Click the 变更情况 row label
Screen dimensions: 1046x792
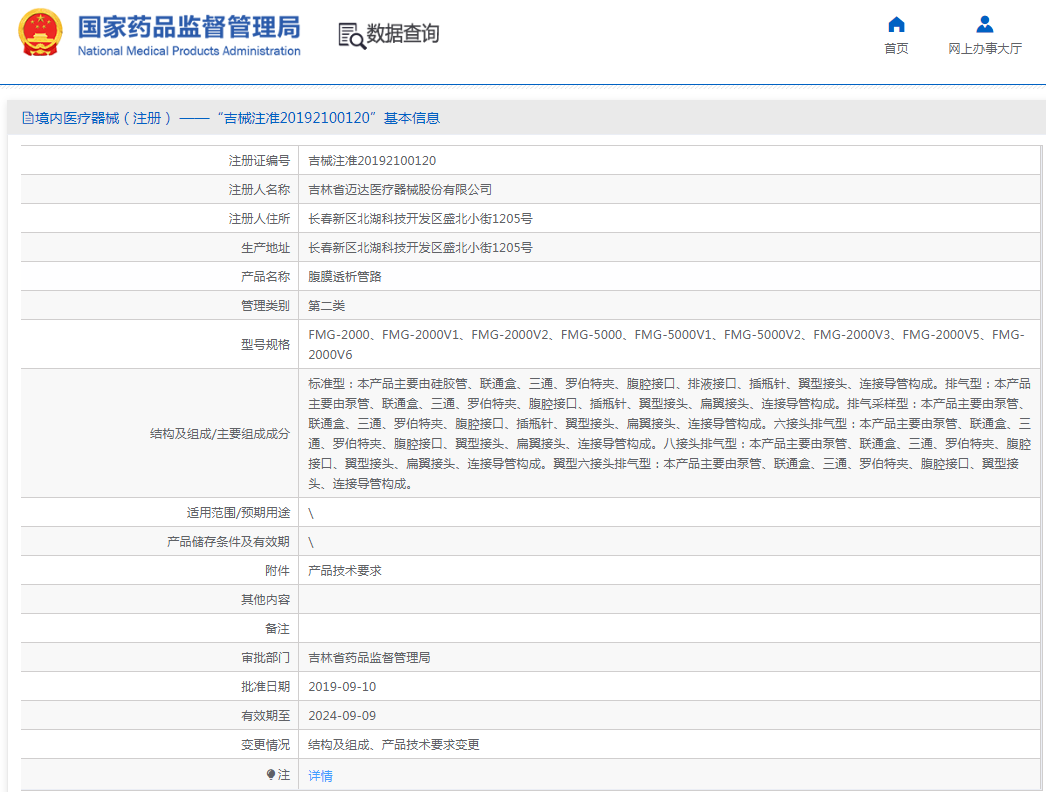click(x=266, y=745)
